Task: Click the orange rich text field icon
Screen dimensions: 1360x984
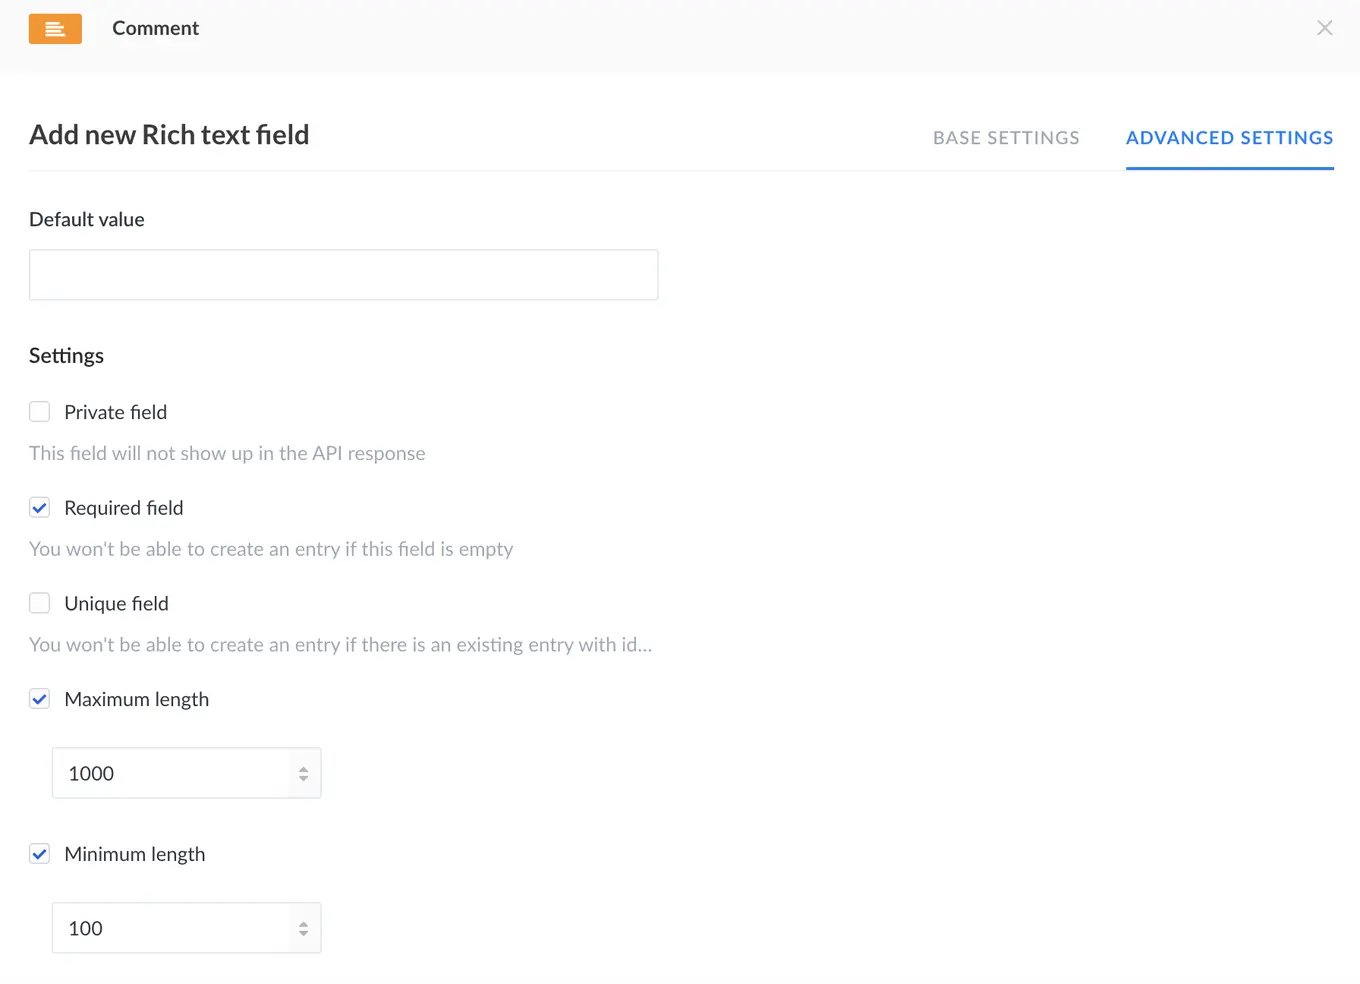Action: 55,28
